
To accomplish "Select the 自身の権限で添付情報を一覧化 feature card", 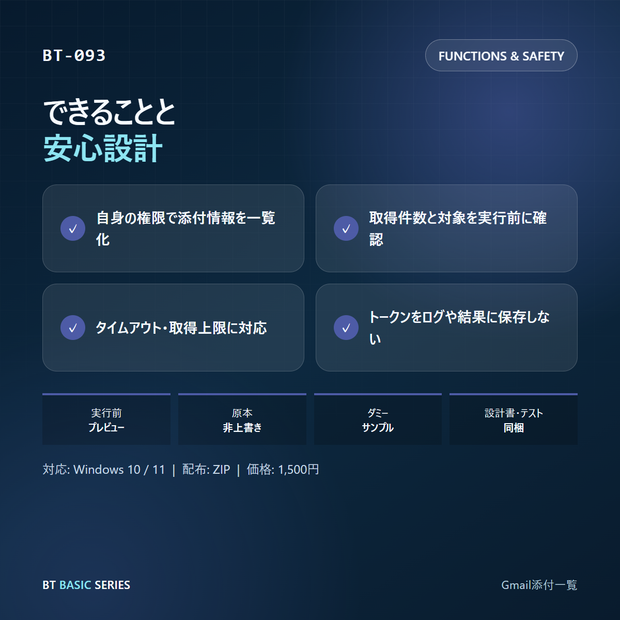I will point(173,228).
